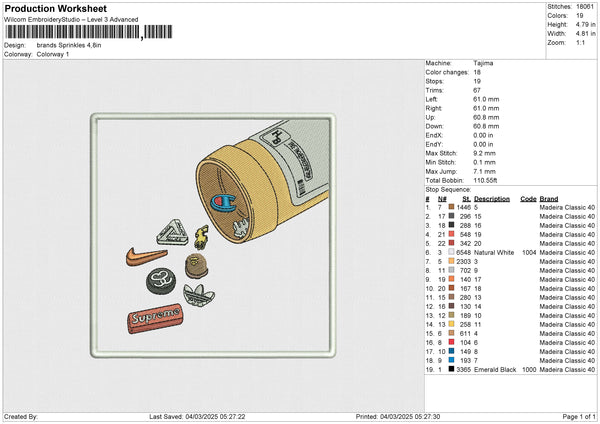Click the 'Colorway 1' value

point(53,54)
